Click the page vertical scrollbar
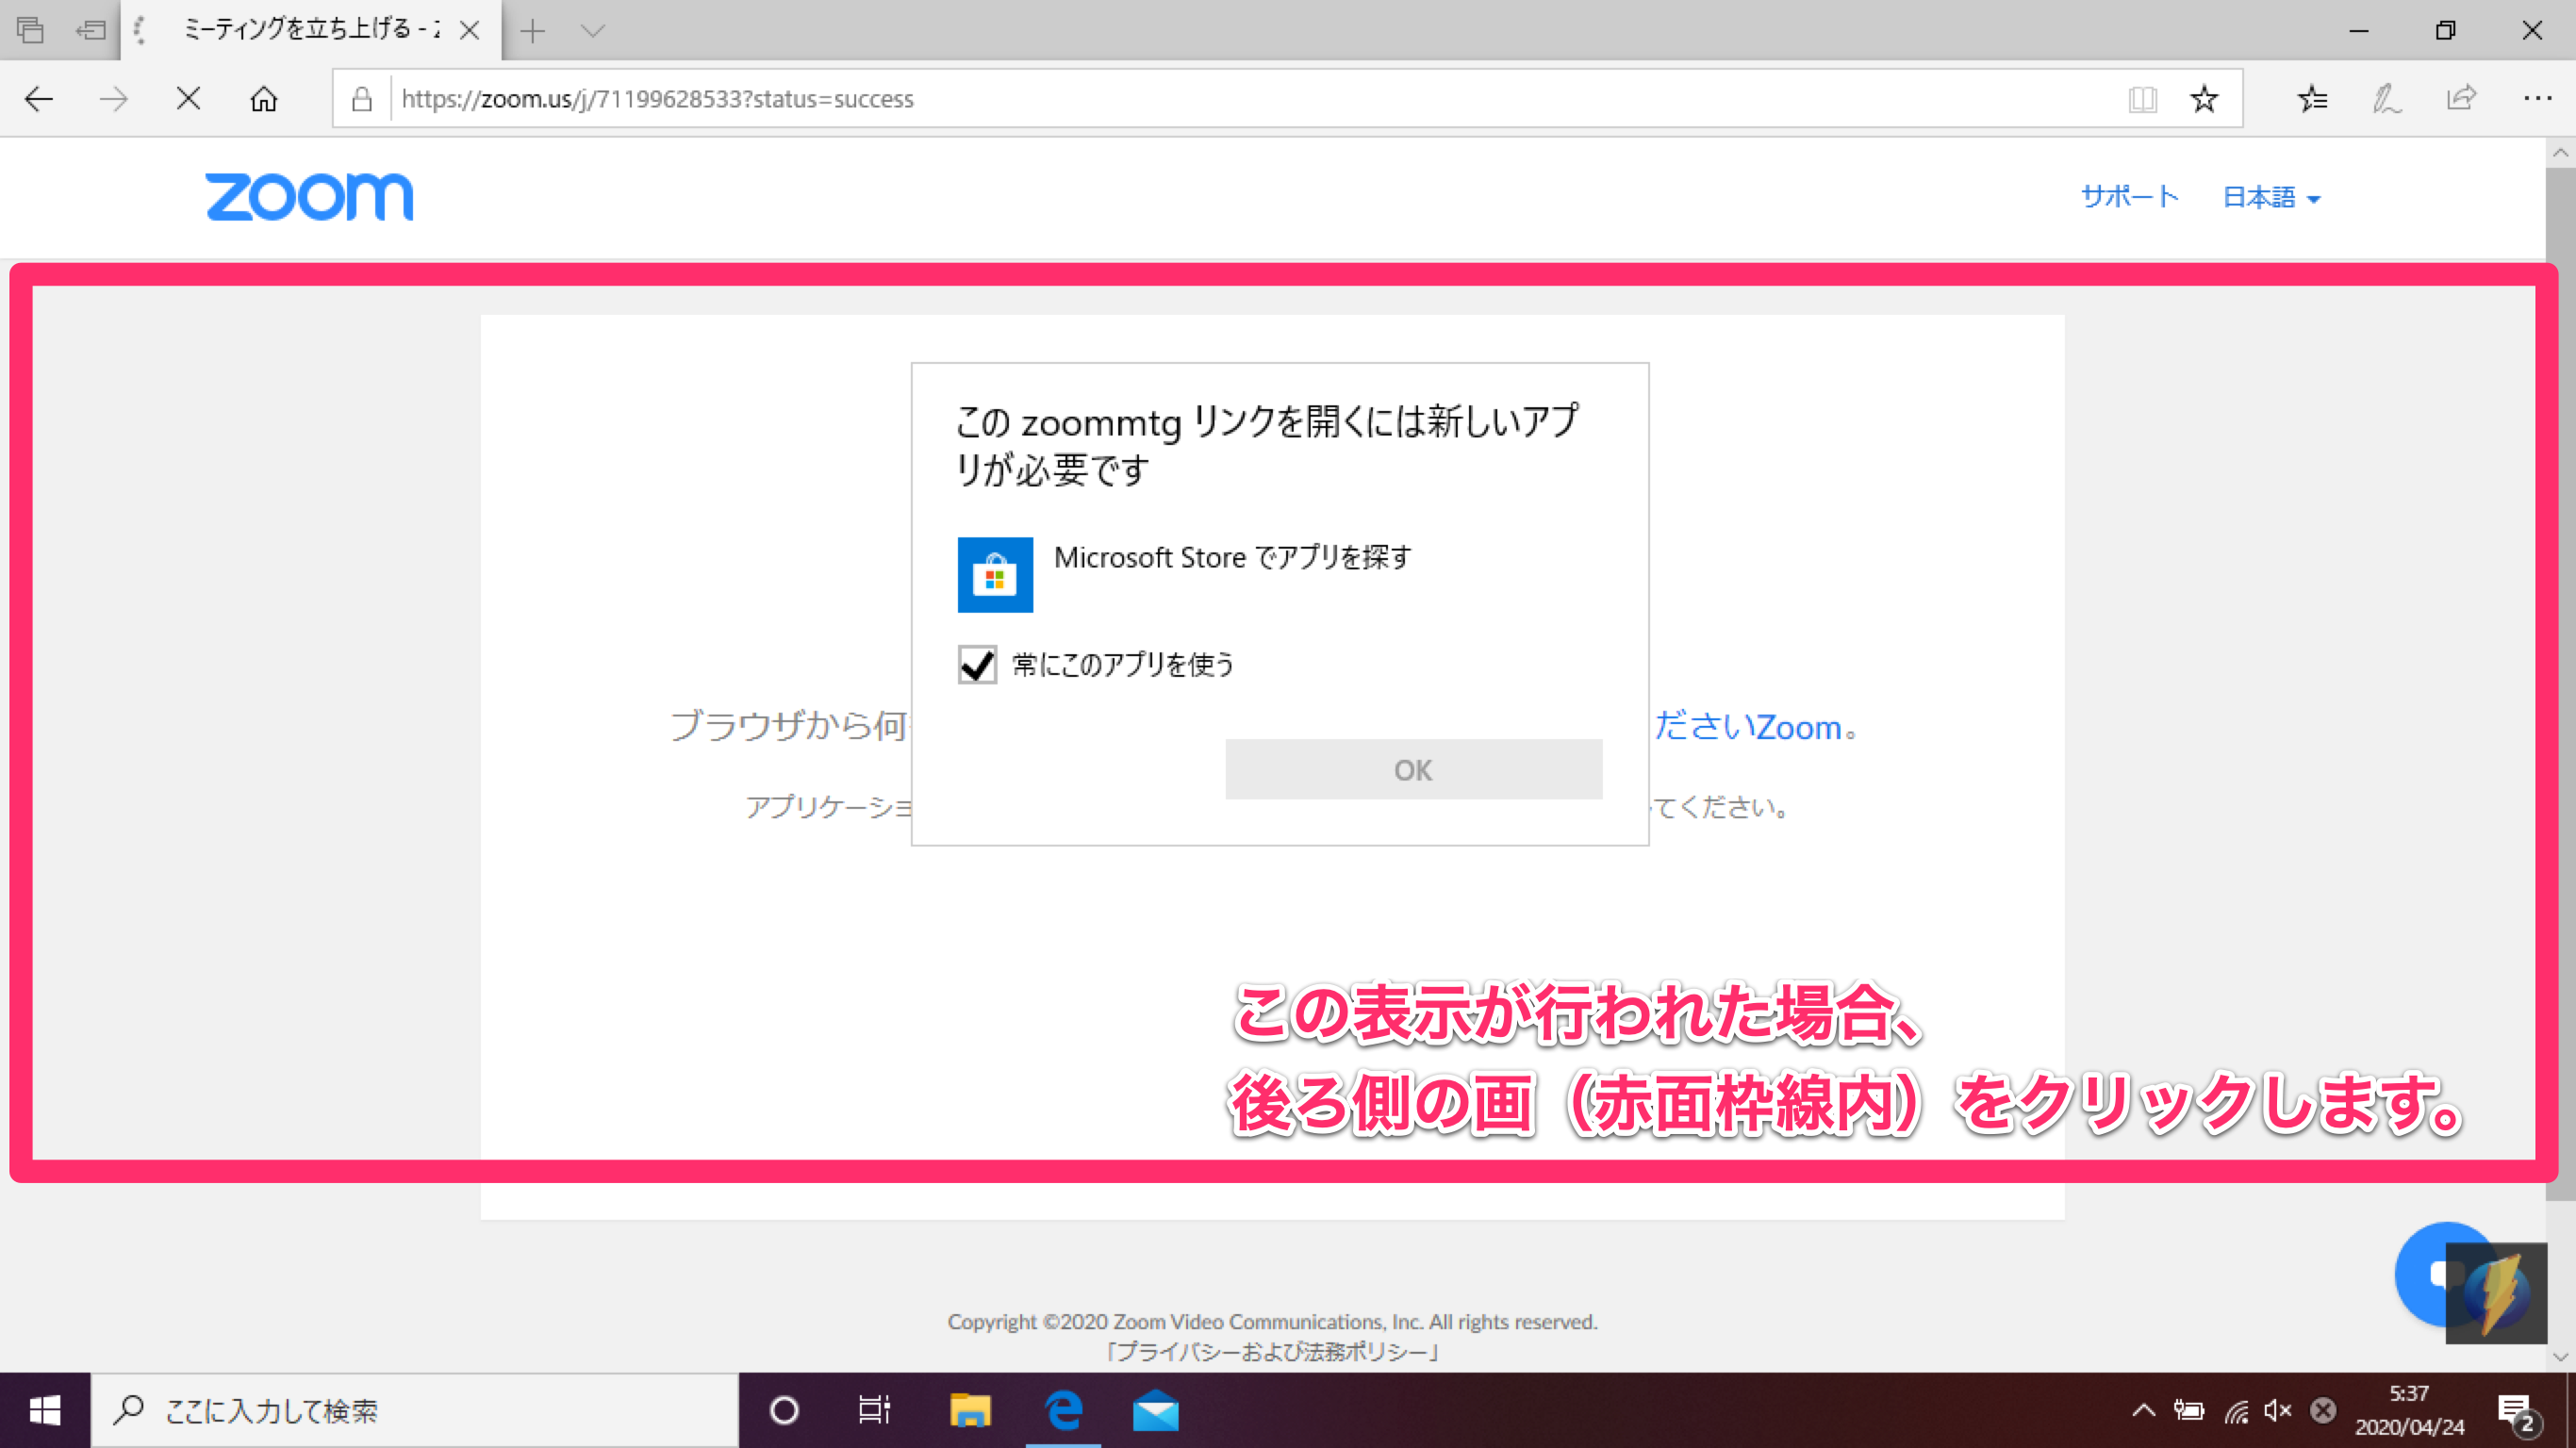The image size is (2576, 1448). pyautogui.click(x=2560, y=700)
